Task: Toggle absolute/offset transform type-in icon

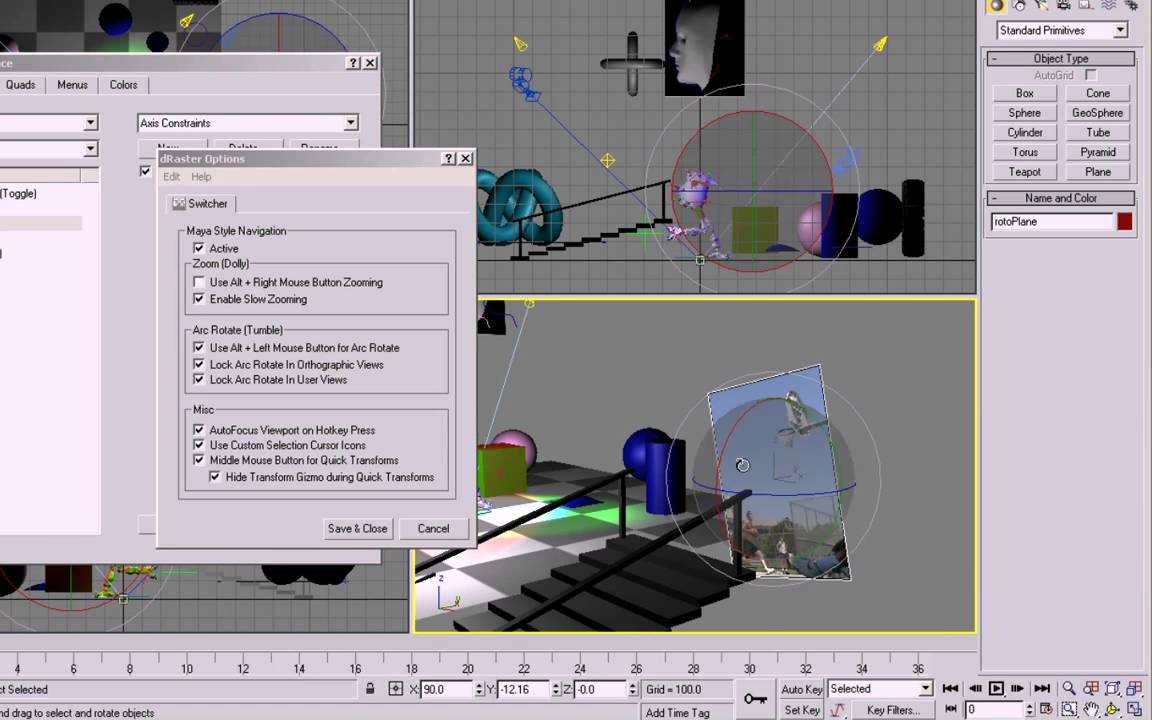Action: (396, 689)
